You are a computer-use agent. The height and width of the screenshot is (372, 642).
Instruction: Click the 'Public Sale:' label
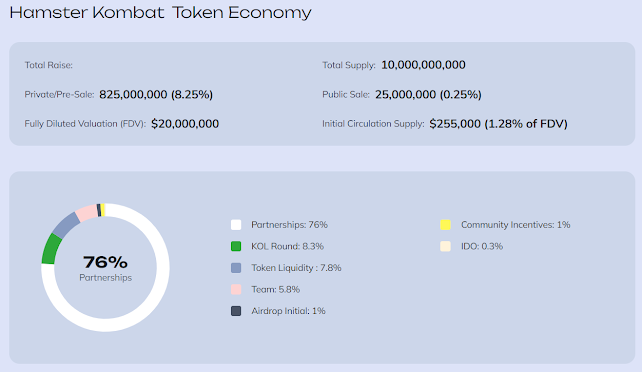coord(346,95)
